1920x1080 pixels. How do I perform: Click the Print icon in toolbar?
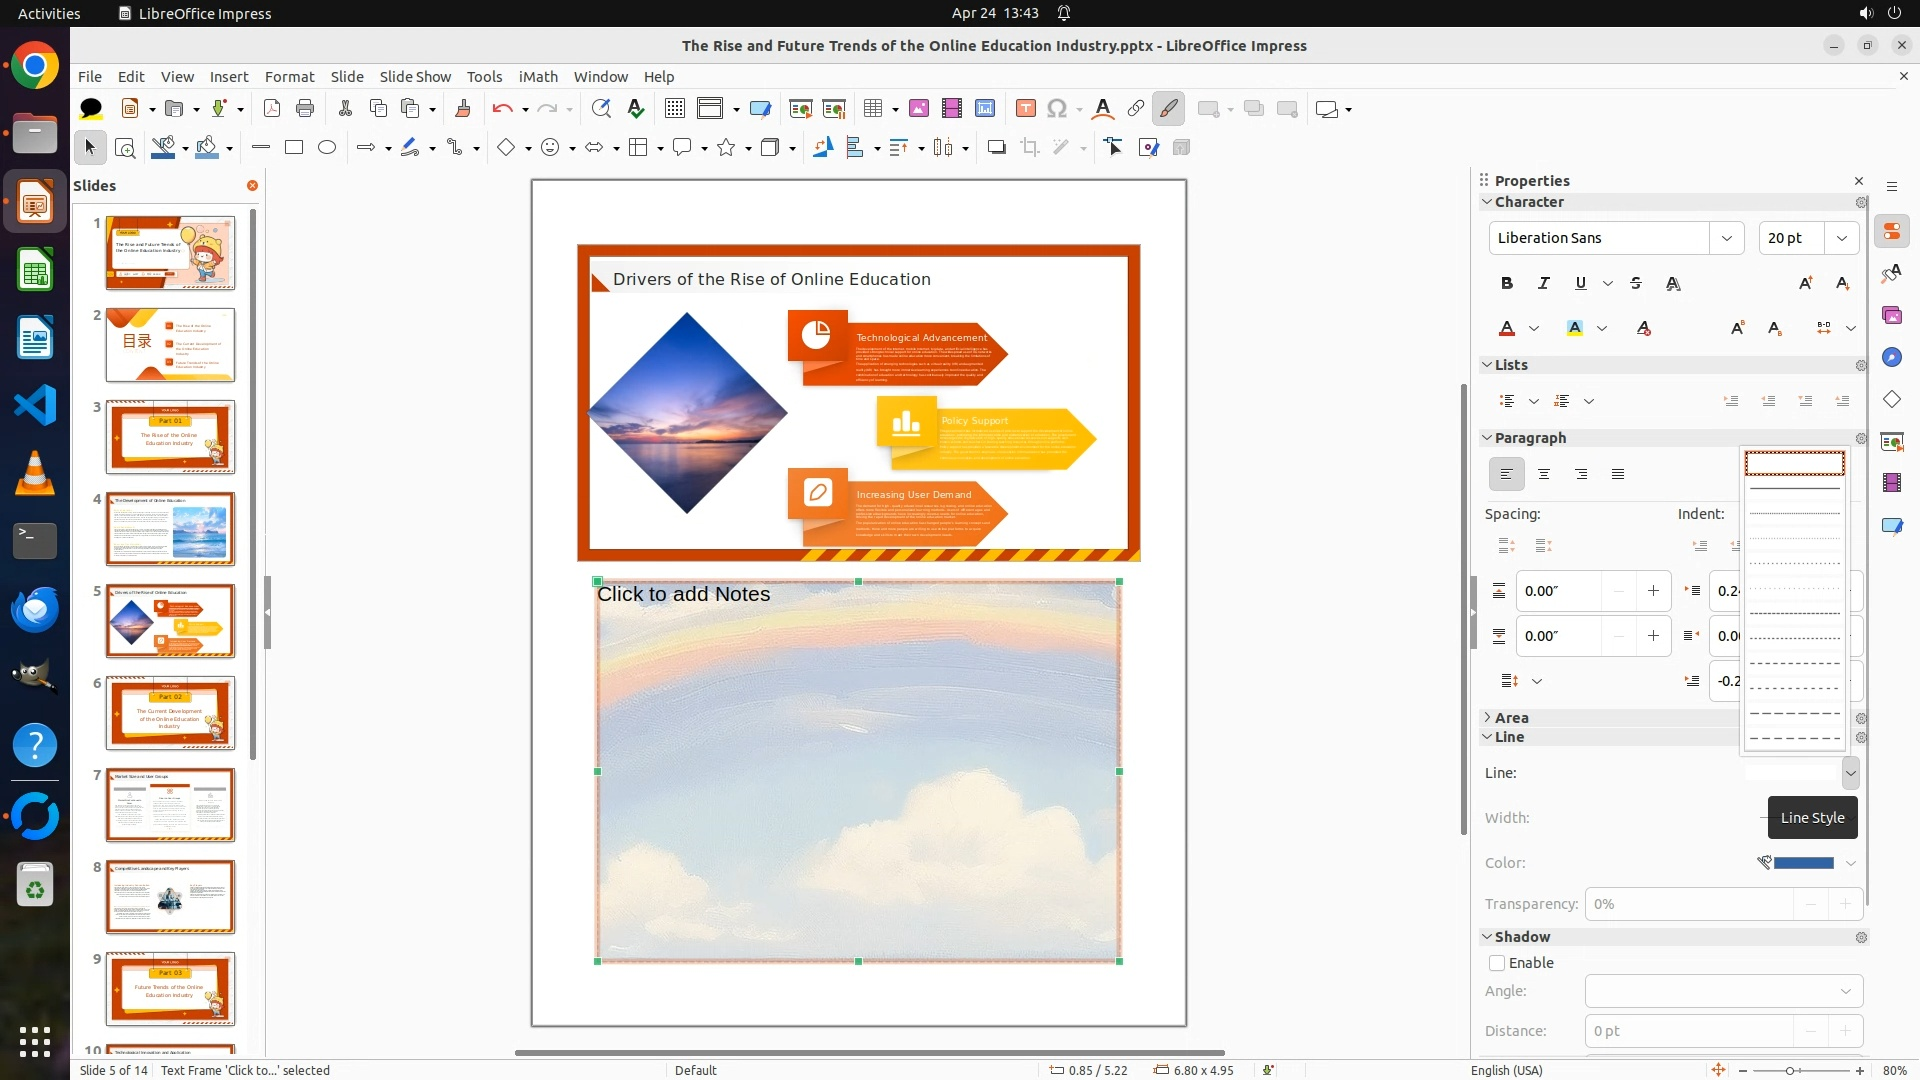pos(305,109)
